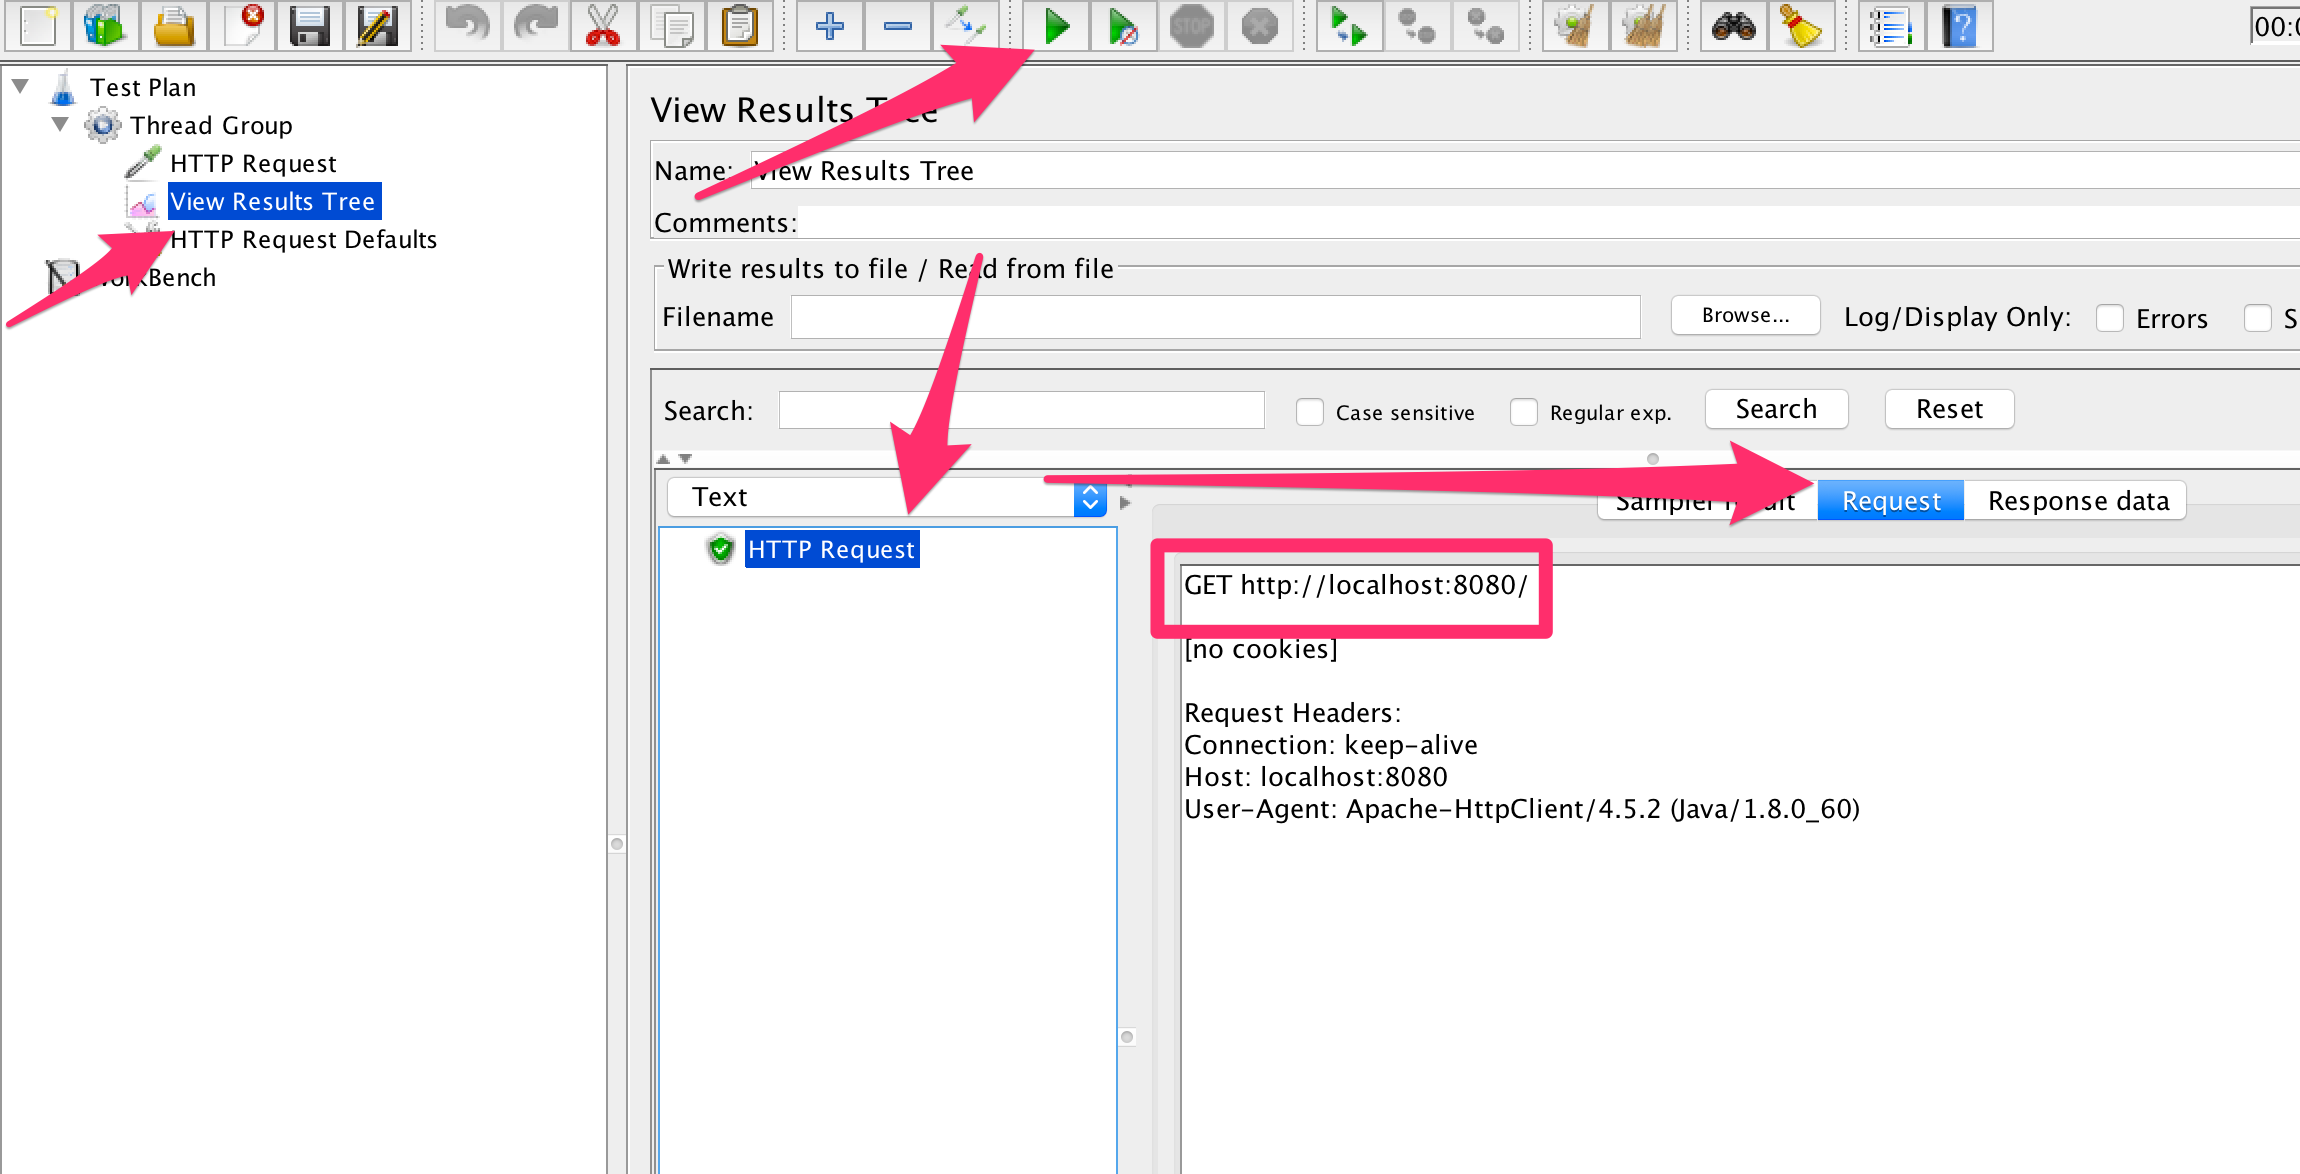The image size is (2300, 1174).
Task: Clear results with the single broom icon
Action: (1575, 26)
